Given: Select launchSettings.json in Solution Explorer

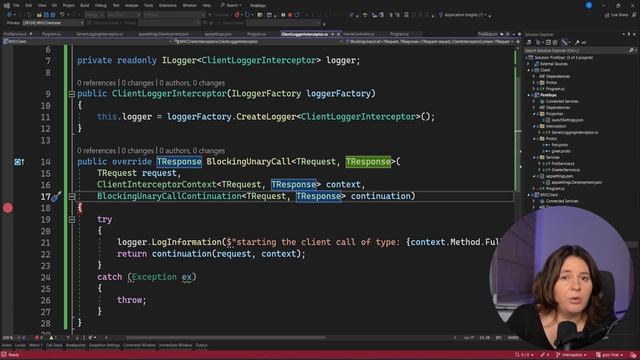Looking at the screenshot, I should coord(567,120).
